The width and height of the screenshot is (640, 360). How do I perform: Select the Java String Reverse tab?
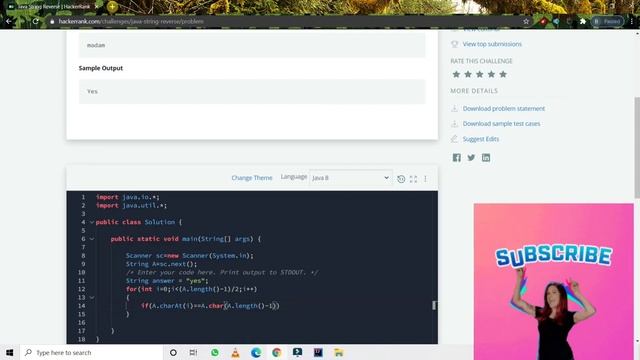click(53, 7)
